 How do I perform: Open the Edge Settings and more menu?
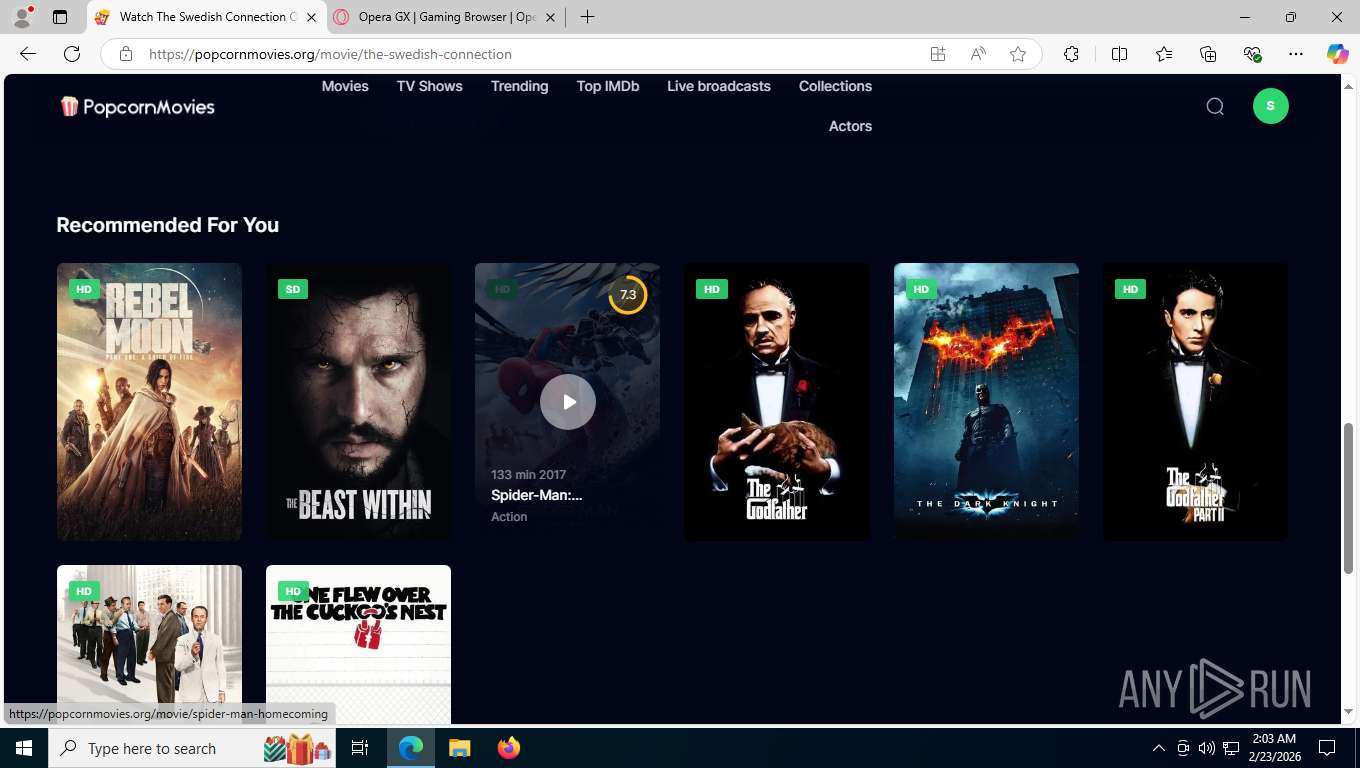pos(1296,54)
